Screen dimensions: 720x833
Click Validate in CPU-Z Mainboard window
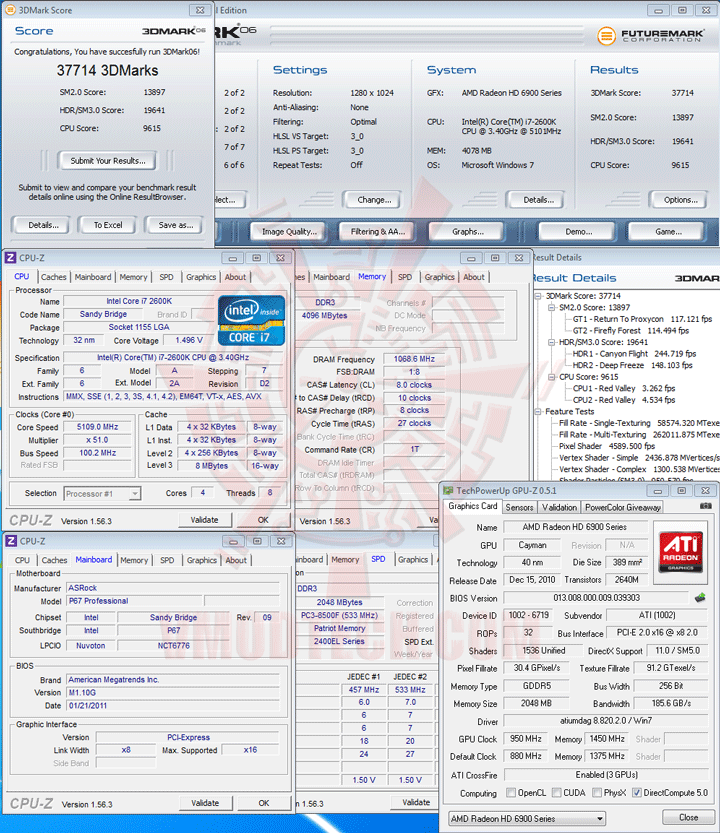205,803
